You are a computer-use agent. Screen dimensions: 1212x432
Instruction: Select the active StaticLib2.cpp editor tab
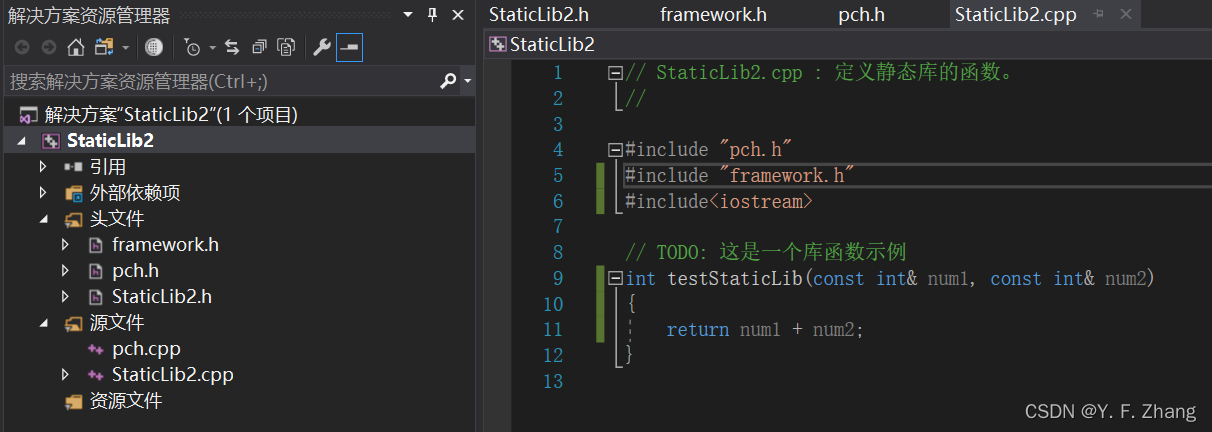pyautogui.click(x=1015, y=14)
